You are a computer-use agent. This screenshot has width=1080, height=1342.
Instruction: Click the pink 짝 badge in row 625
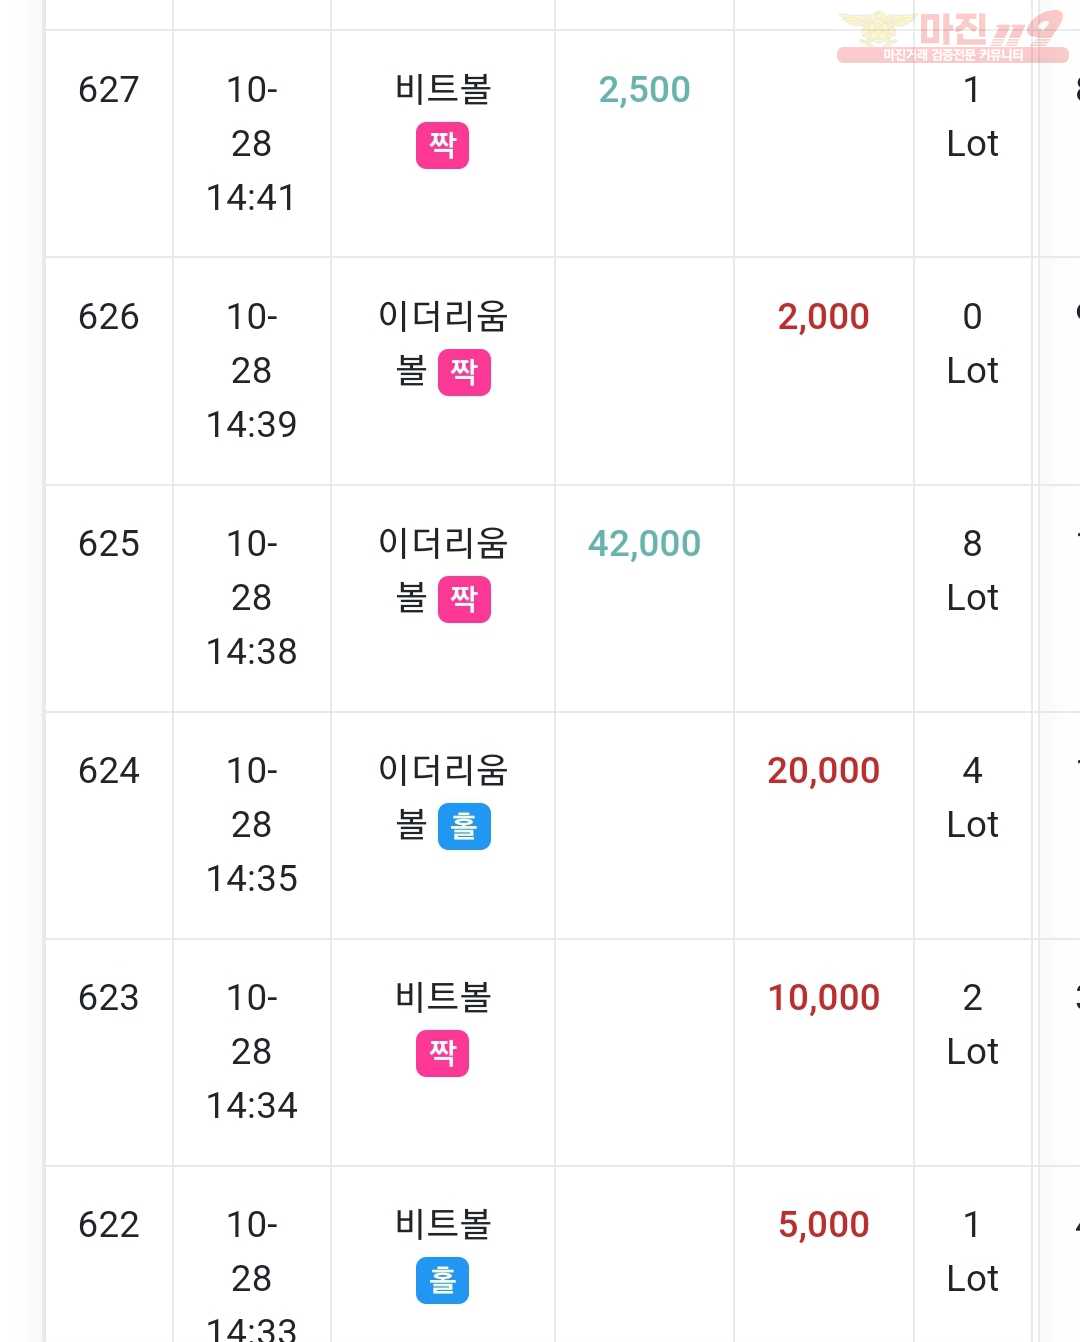(x=464, y=599)
